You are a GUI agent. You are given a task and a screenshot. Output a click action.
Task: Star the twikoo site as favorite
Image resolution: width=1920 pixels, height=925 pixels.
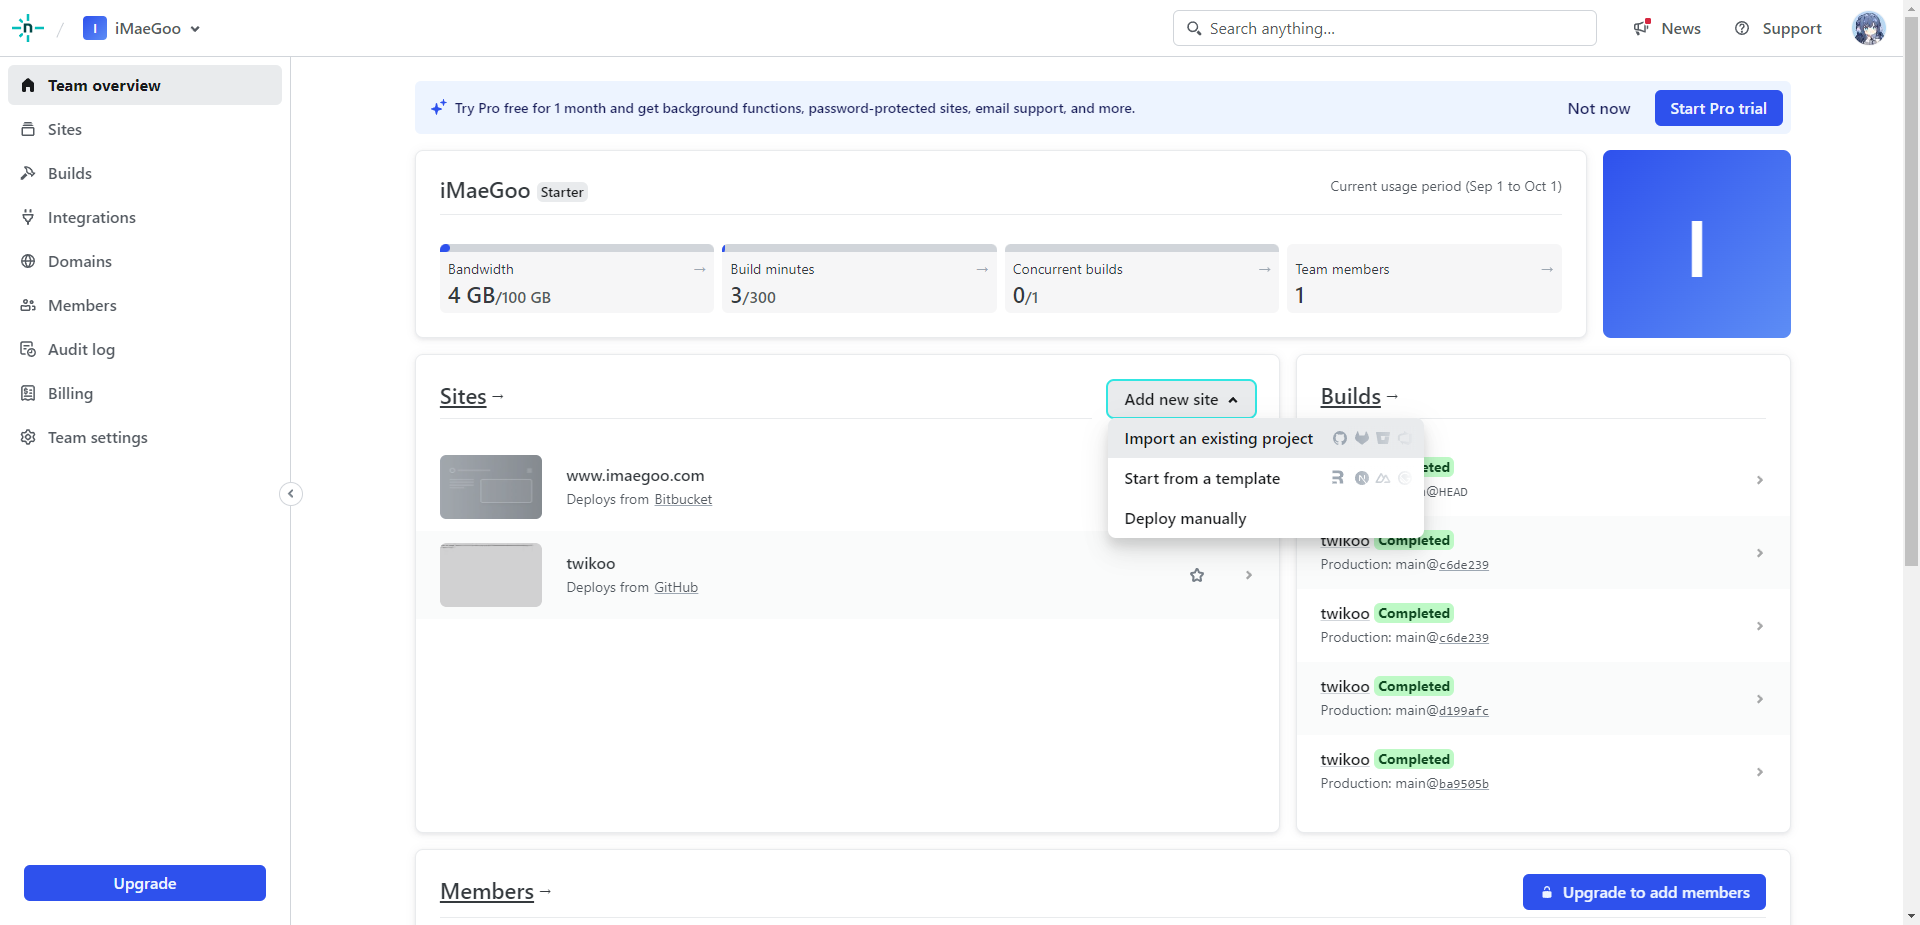1196,575
